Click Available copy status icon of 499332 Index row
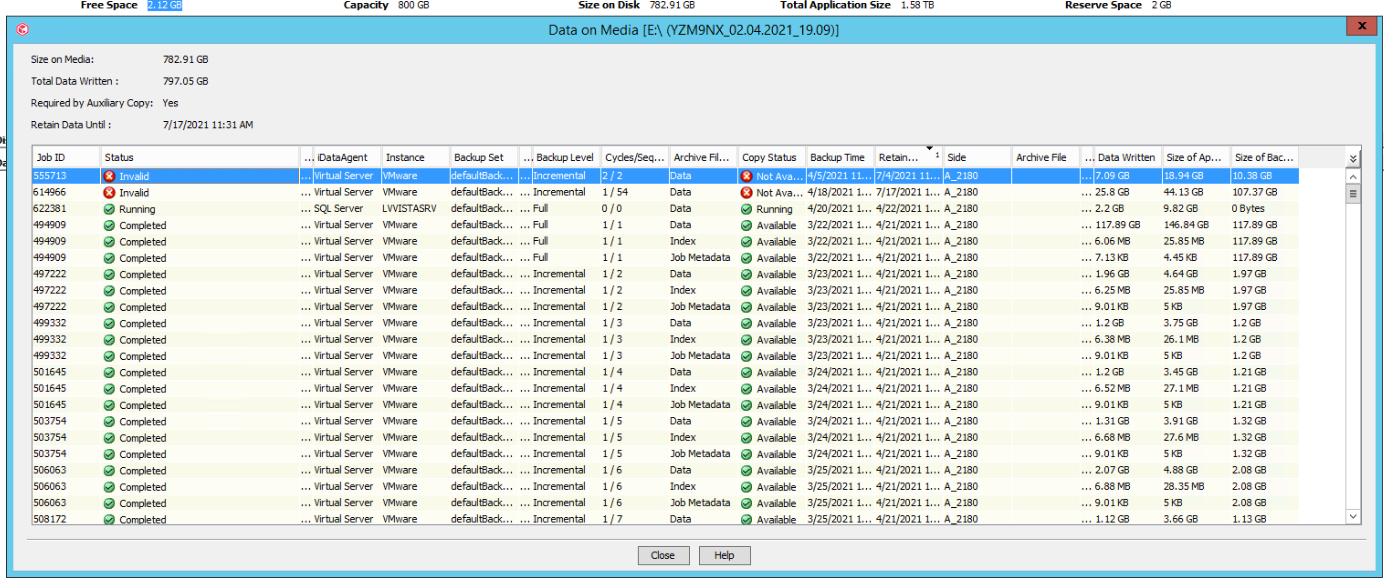The height and width of the screenshot is (587, 1384). [x=747, y=339]
